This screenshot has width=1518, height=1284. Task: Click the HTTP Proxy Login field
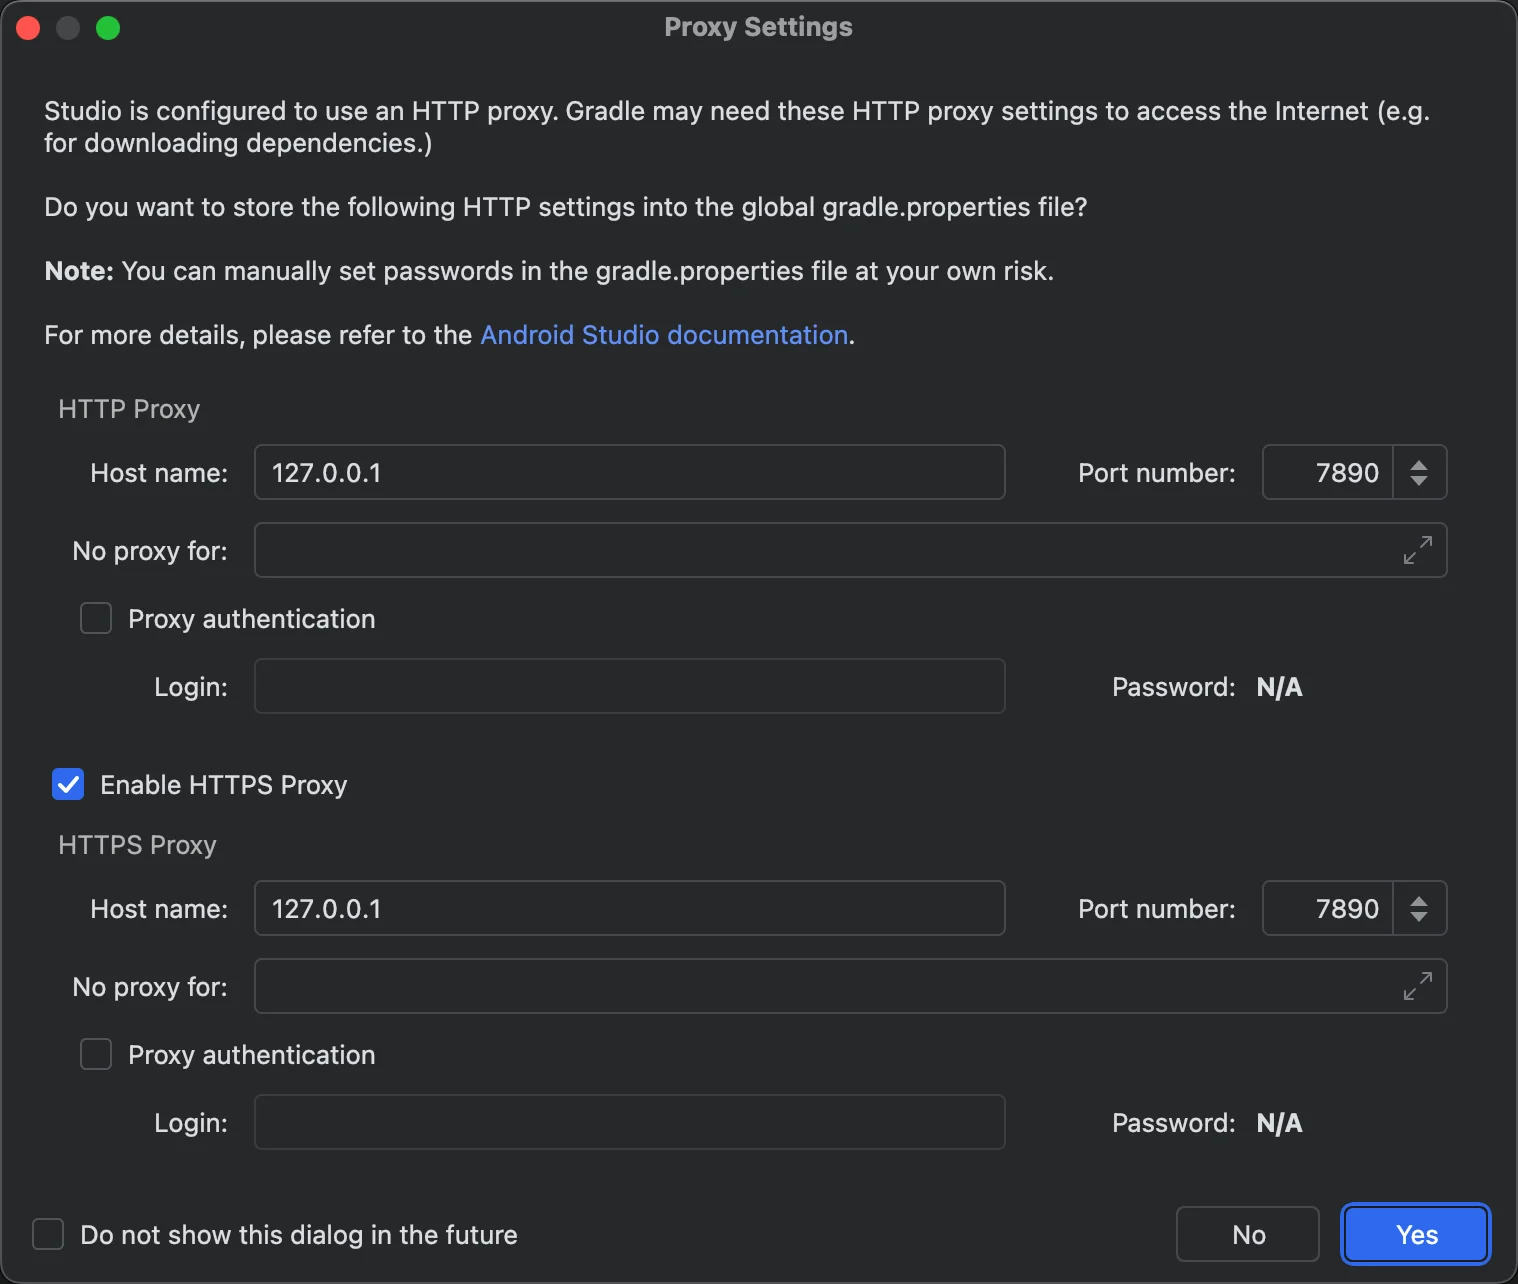(x=629, y=687)
